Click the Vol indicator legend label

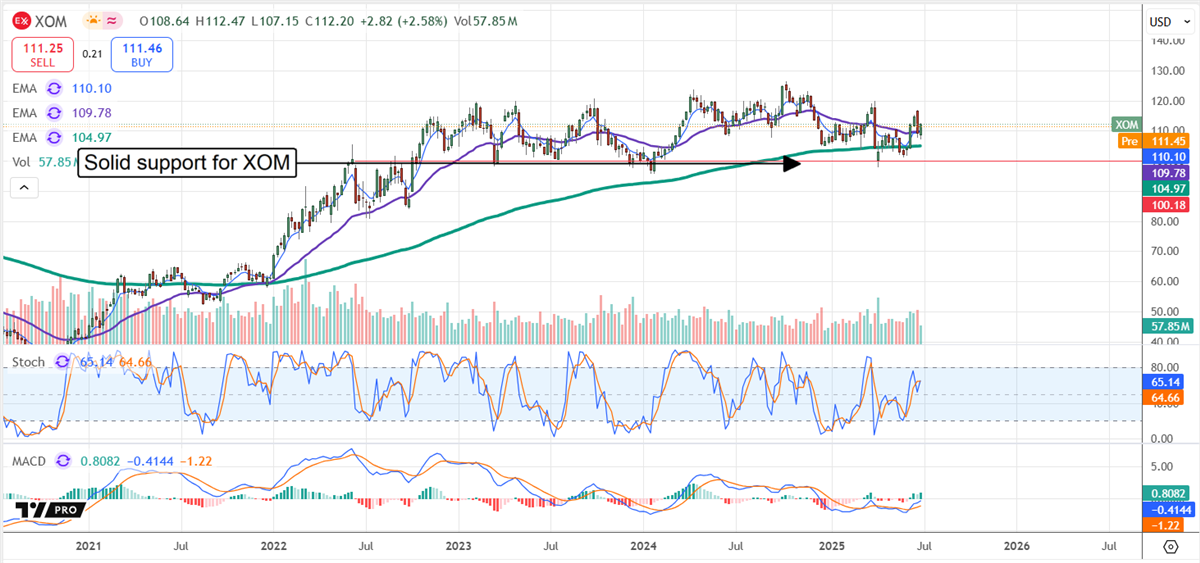(21, 162)
